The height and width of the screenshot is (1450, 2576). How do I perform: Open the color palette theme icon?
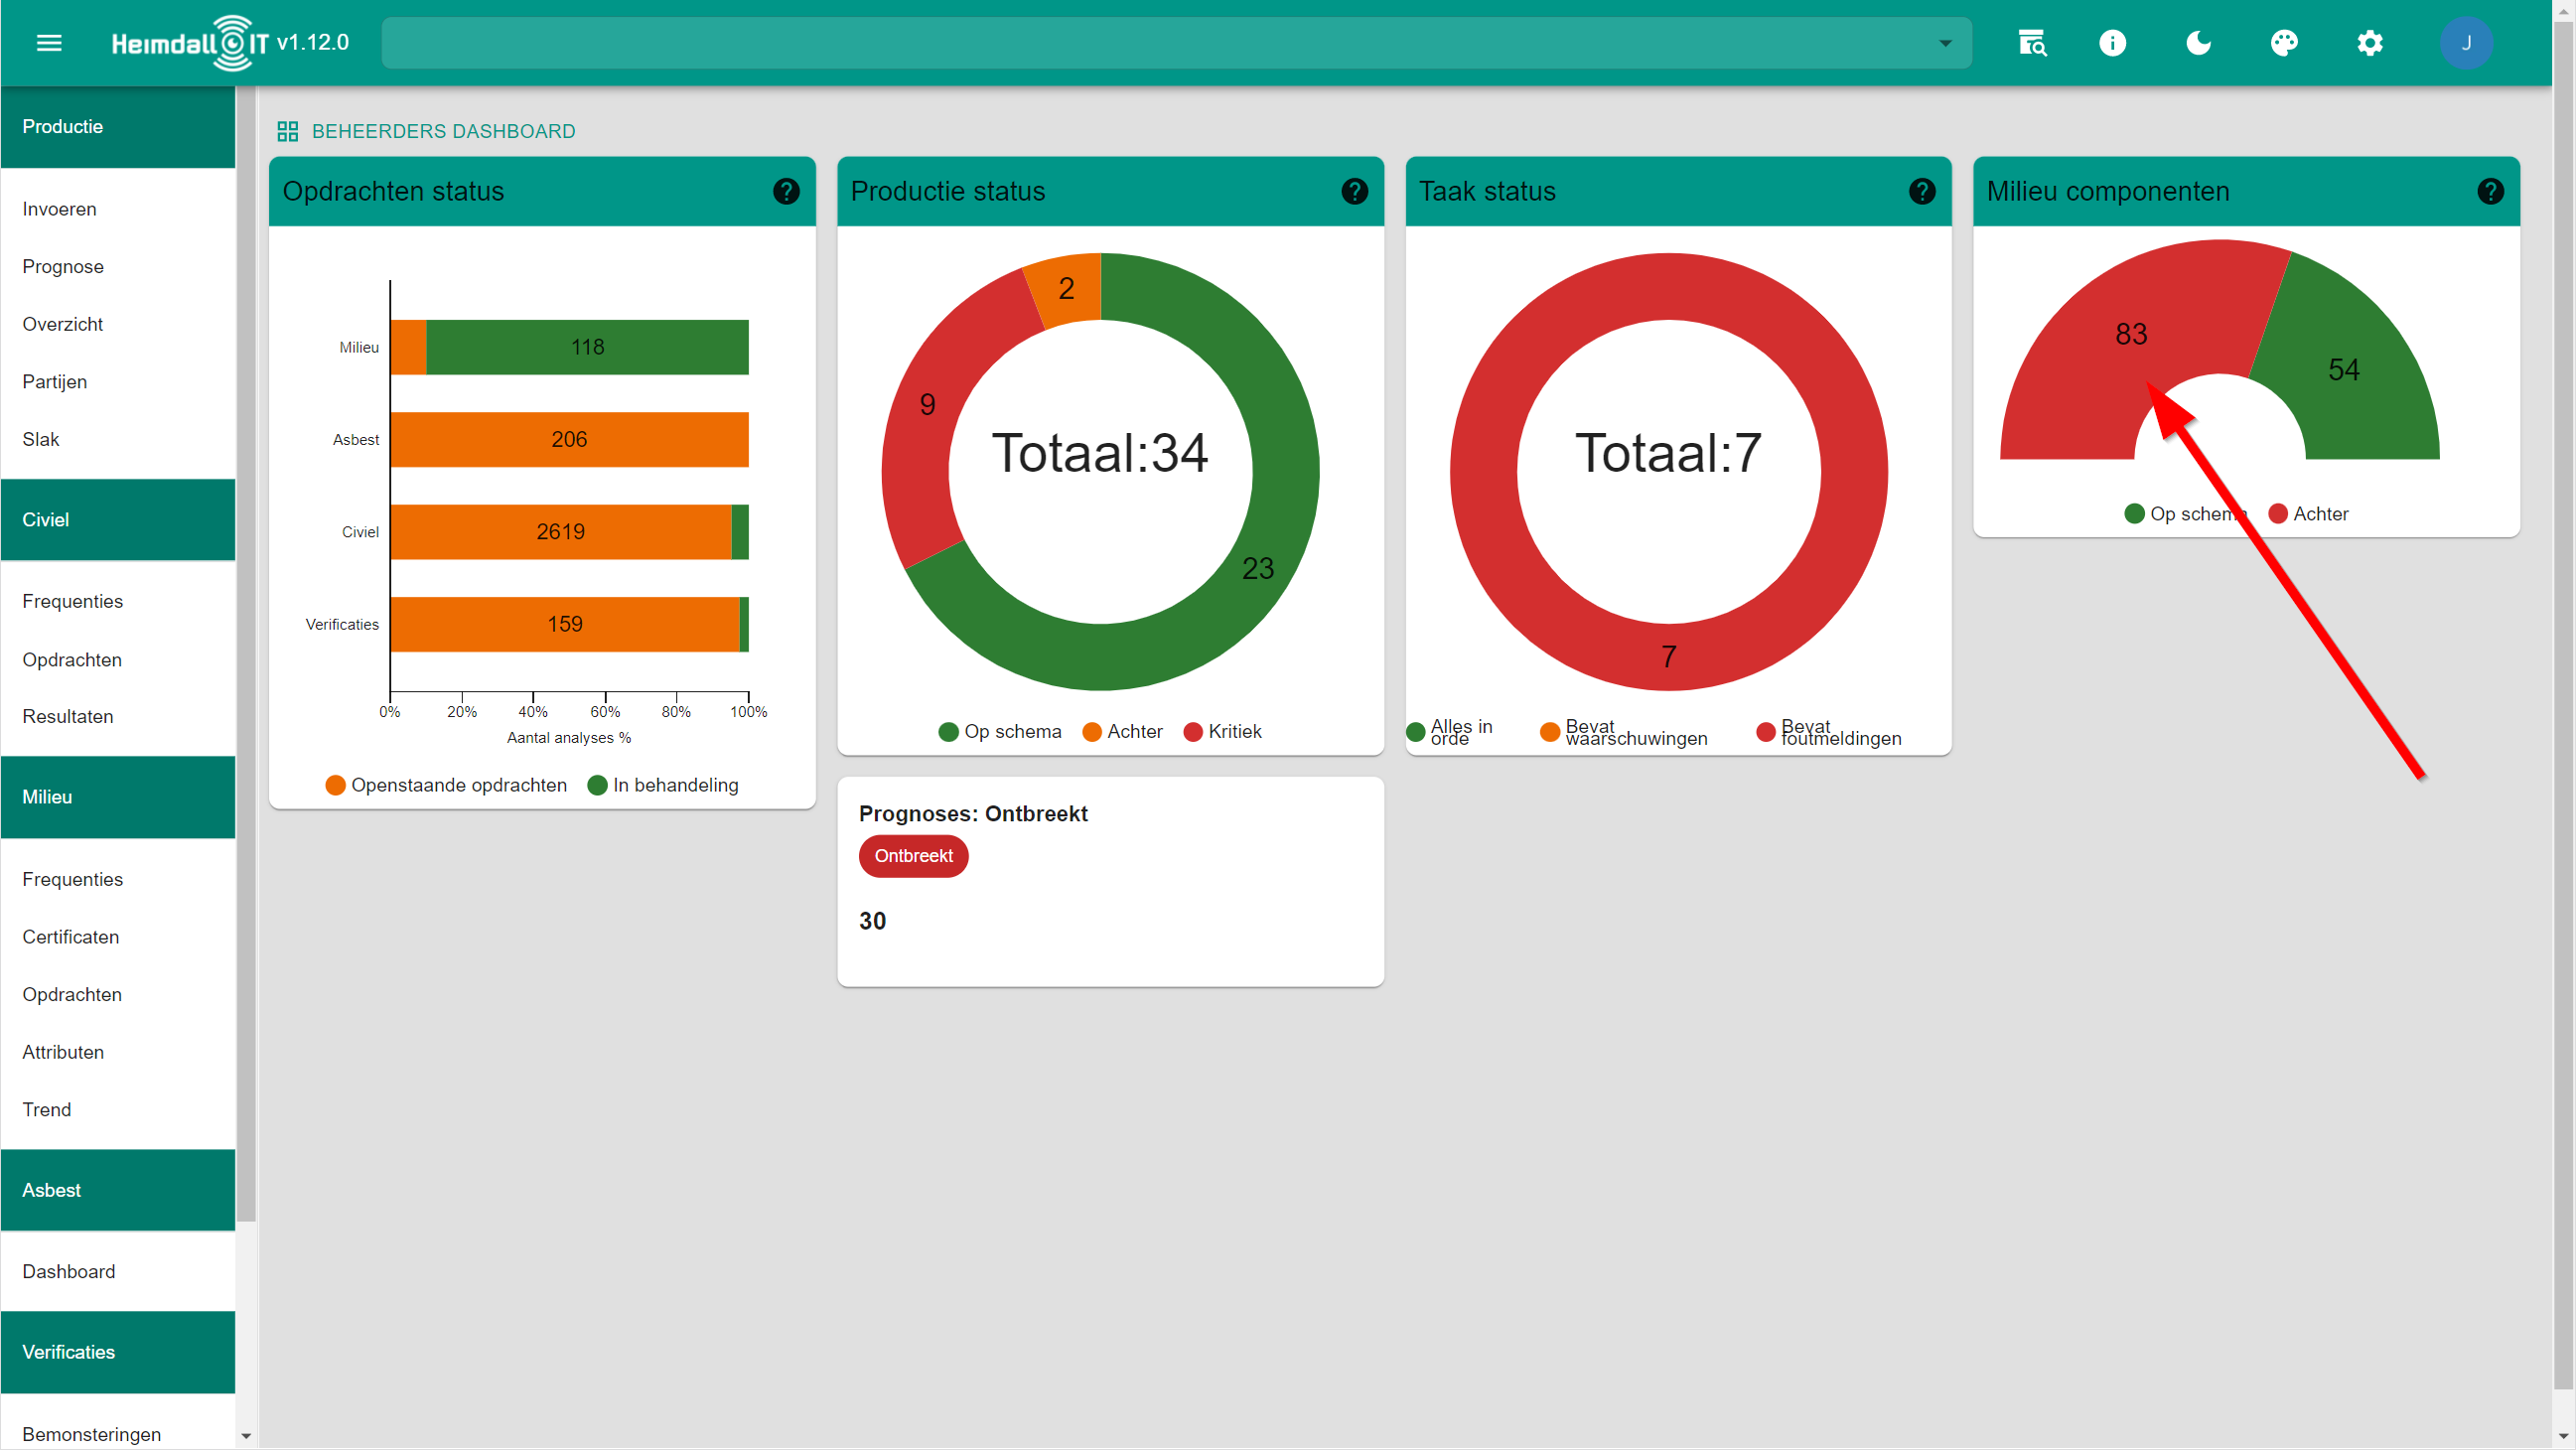pyautogui.click(x=2284, y=43)
